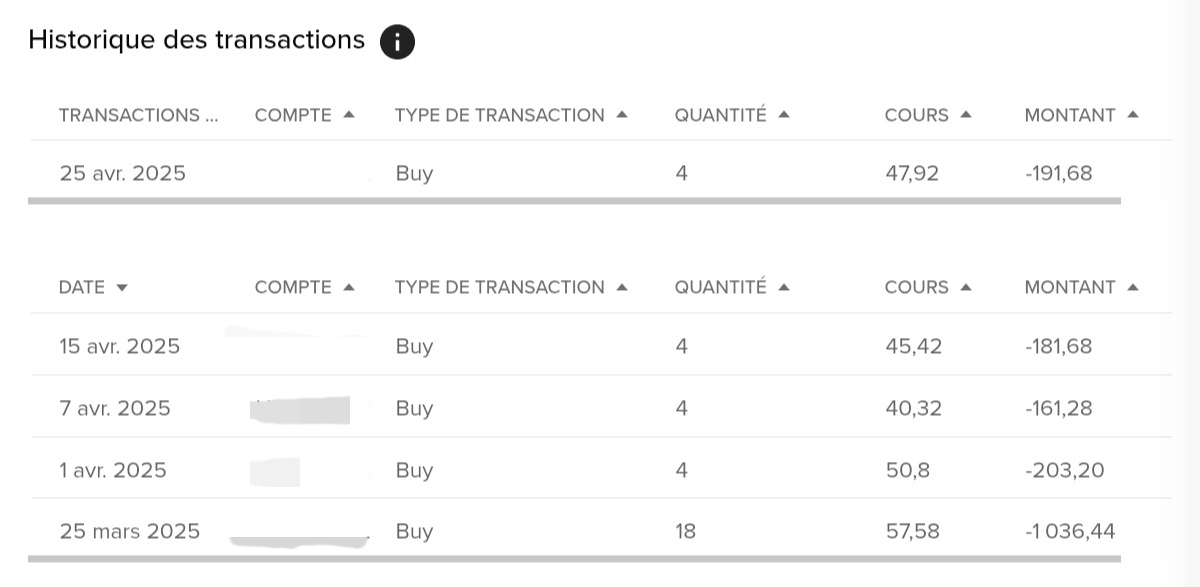Screen dimensions: 1200x587
Task: Click QUANTITÉ sort arrow in top table
Action: (x=784, y=115)
